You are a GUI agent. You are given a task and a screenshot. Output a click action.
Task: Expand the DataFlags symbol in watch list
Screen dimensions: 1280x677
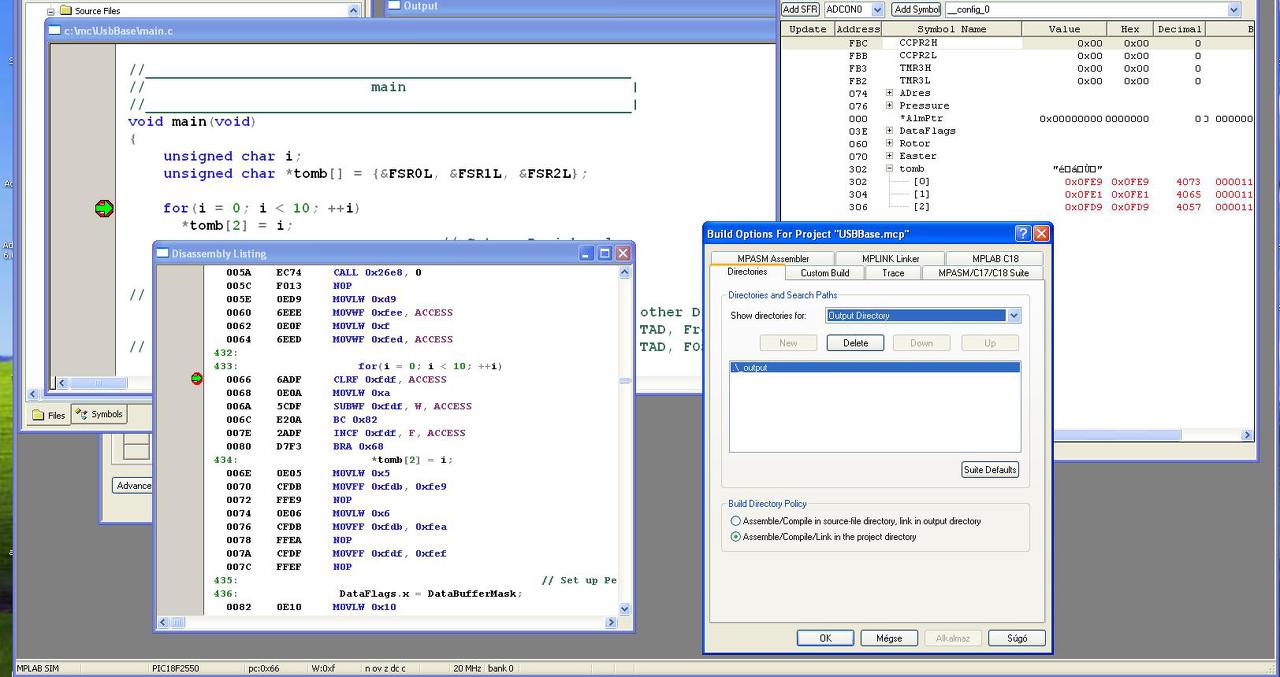pyautogui.click(x=889, y=131)
